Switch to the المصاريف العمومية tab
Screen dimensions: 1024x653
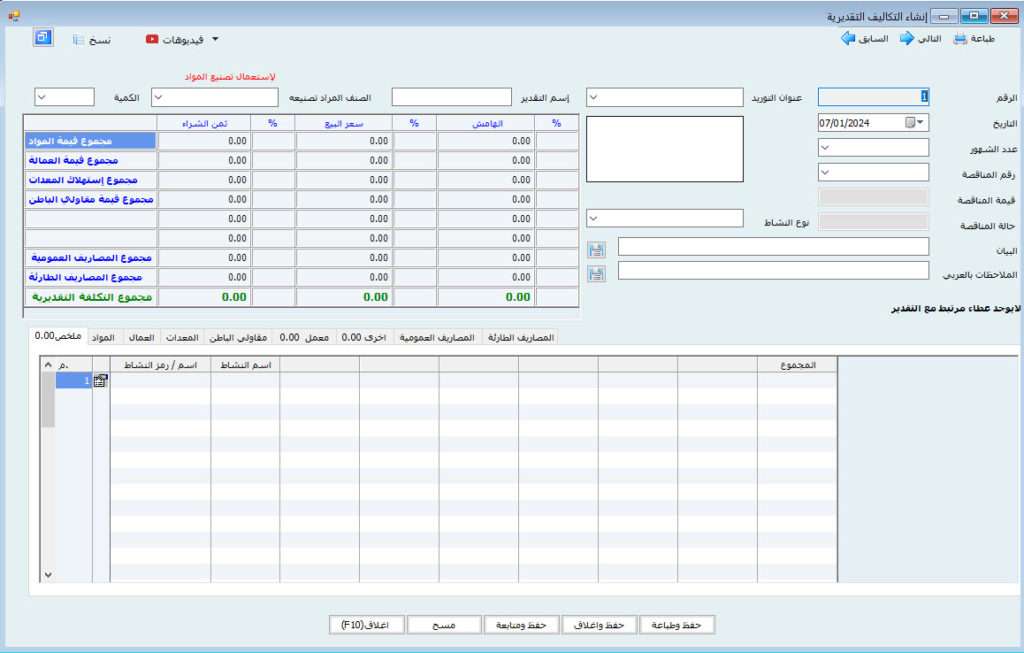click(x=438, y=338)
